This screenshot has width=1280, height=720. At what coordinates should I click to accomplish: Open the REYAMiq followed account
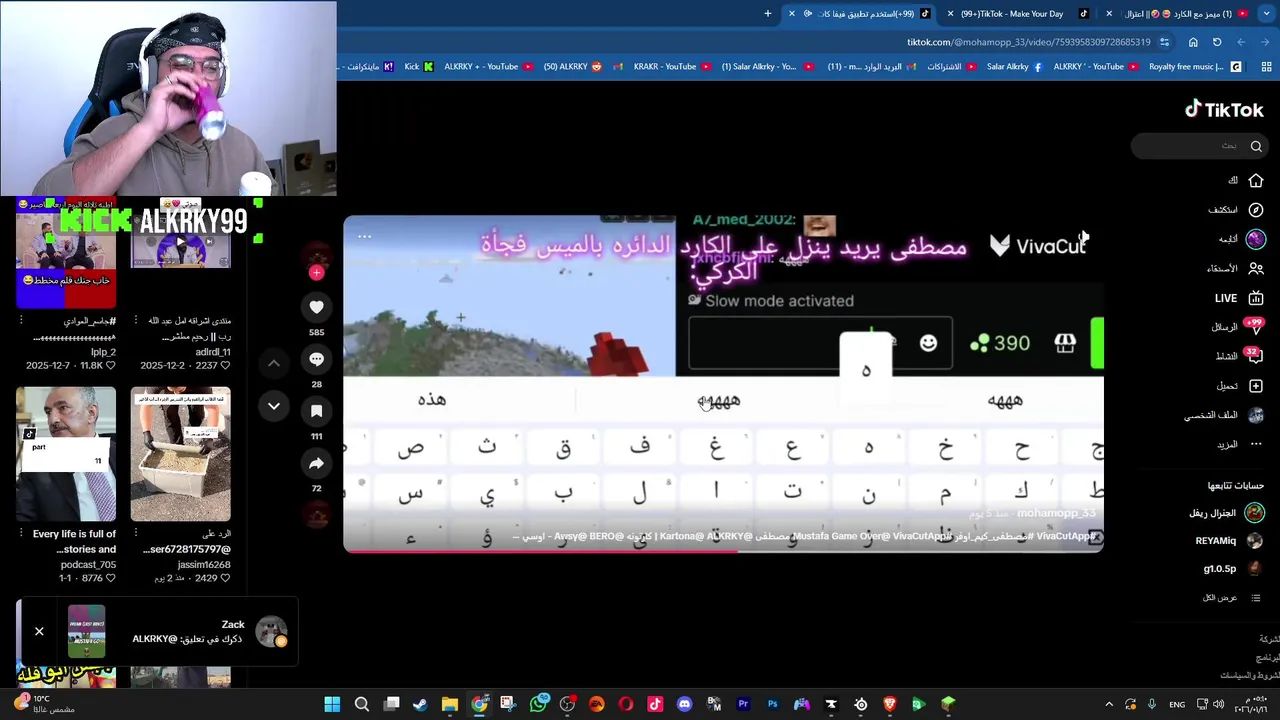click(x=1229, y=541)
